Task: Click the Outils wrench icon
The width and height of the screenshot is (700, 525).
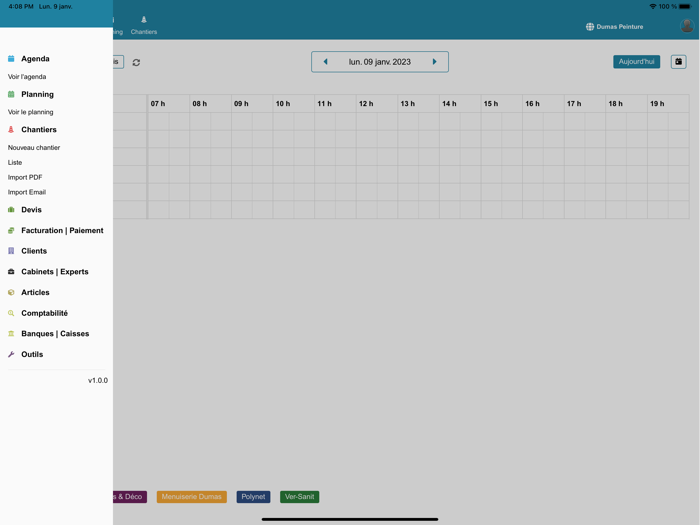Action: click(x=11, y=354)
